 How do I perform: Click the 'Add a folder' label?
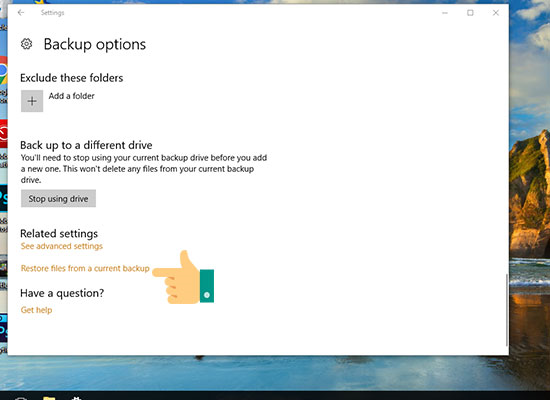72,96
